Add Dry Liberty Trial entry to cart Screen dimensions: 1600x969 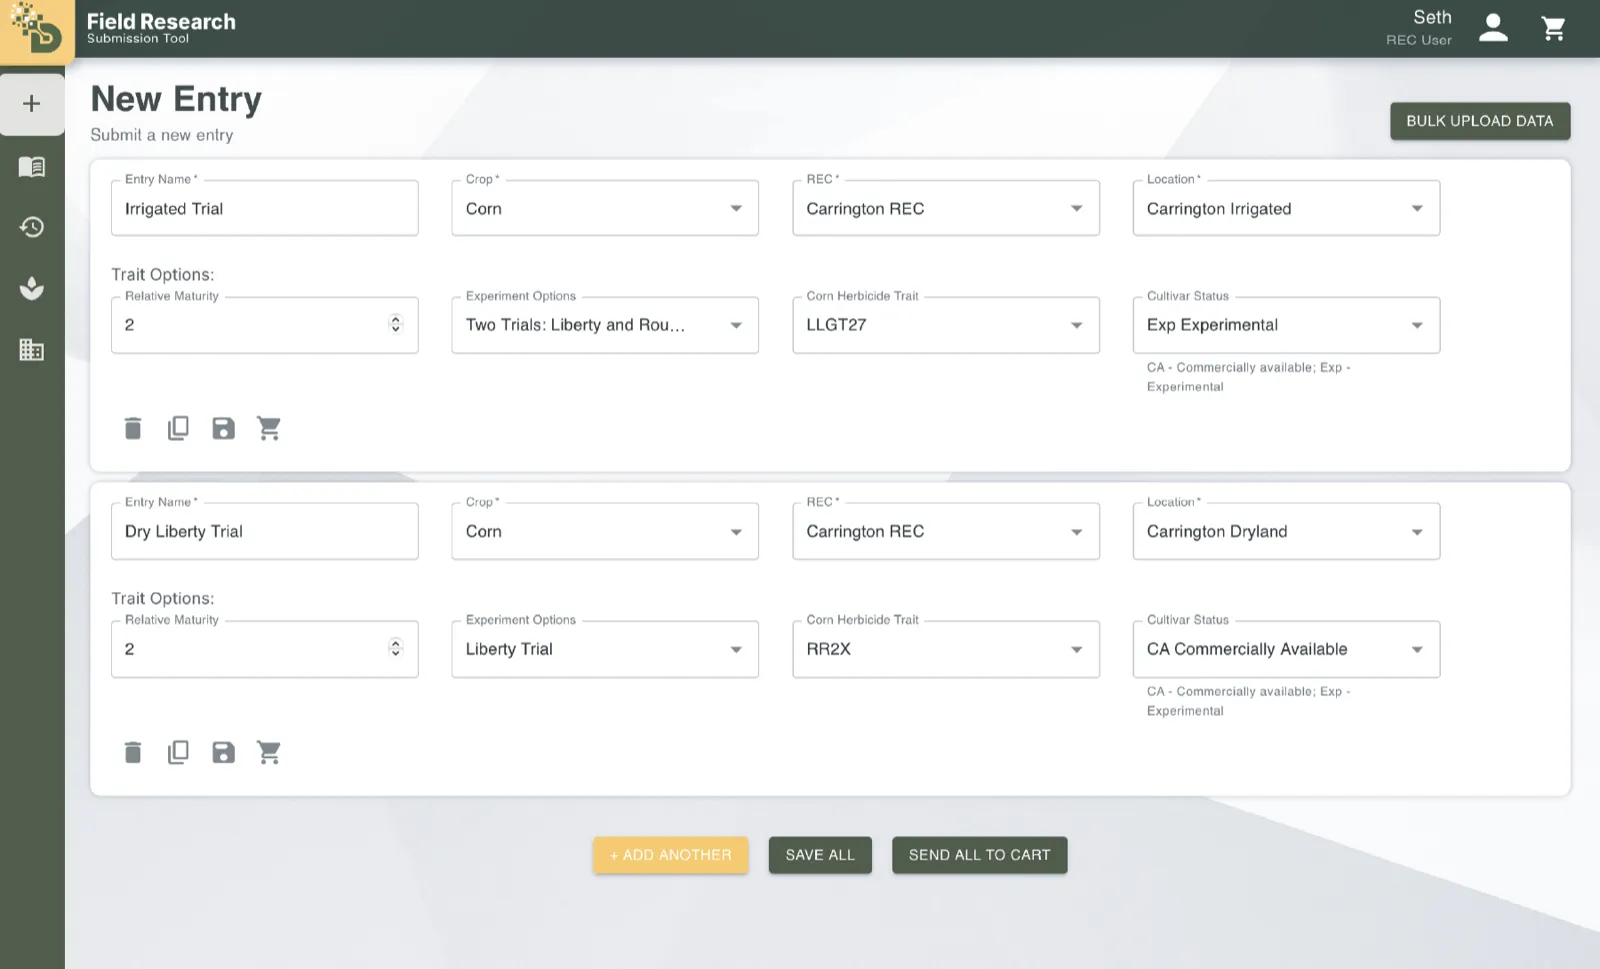tap(269, 752)
